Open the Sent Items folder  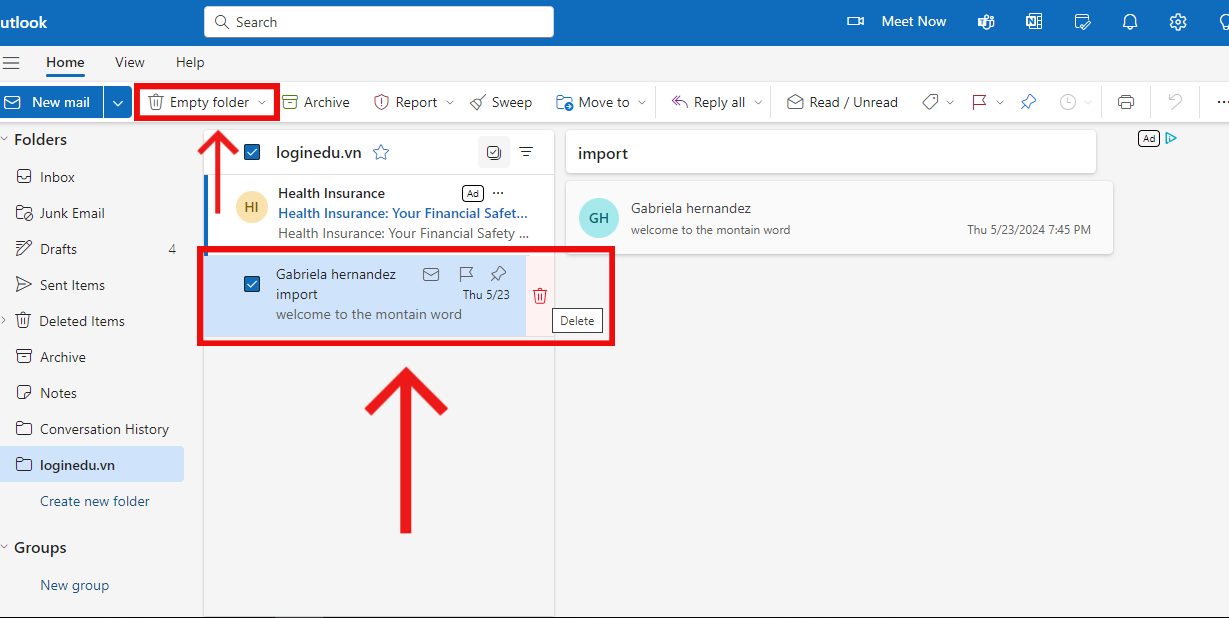click(x=92, y=285)
